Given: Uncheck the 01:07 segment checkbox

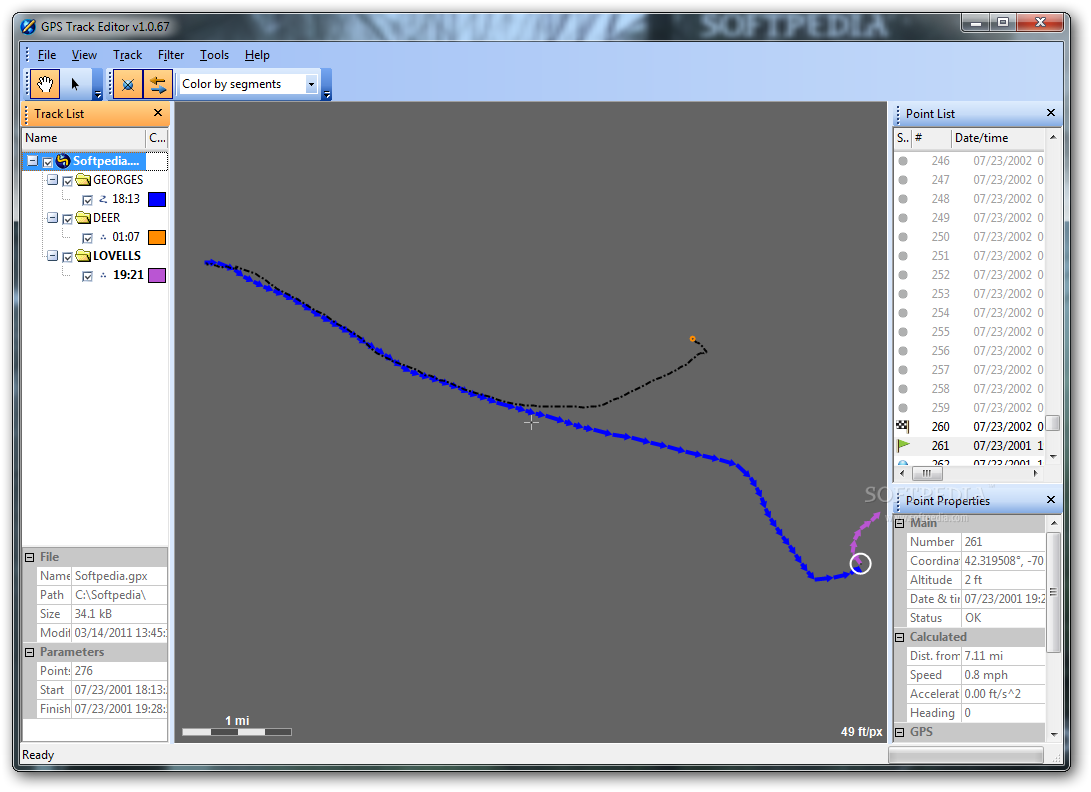Looking at the screenshot, I should (88, 238).
